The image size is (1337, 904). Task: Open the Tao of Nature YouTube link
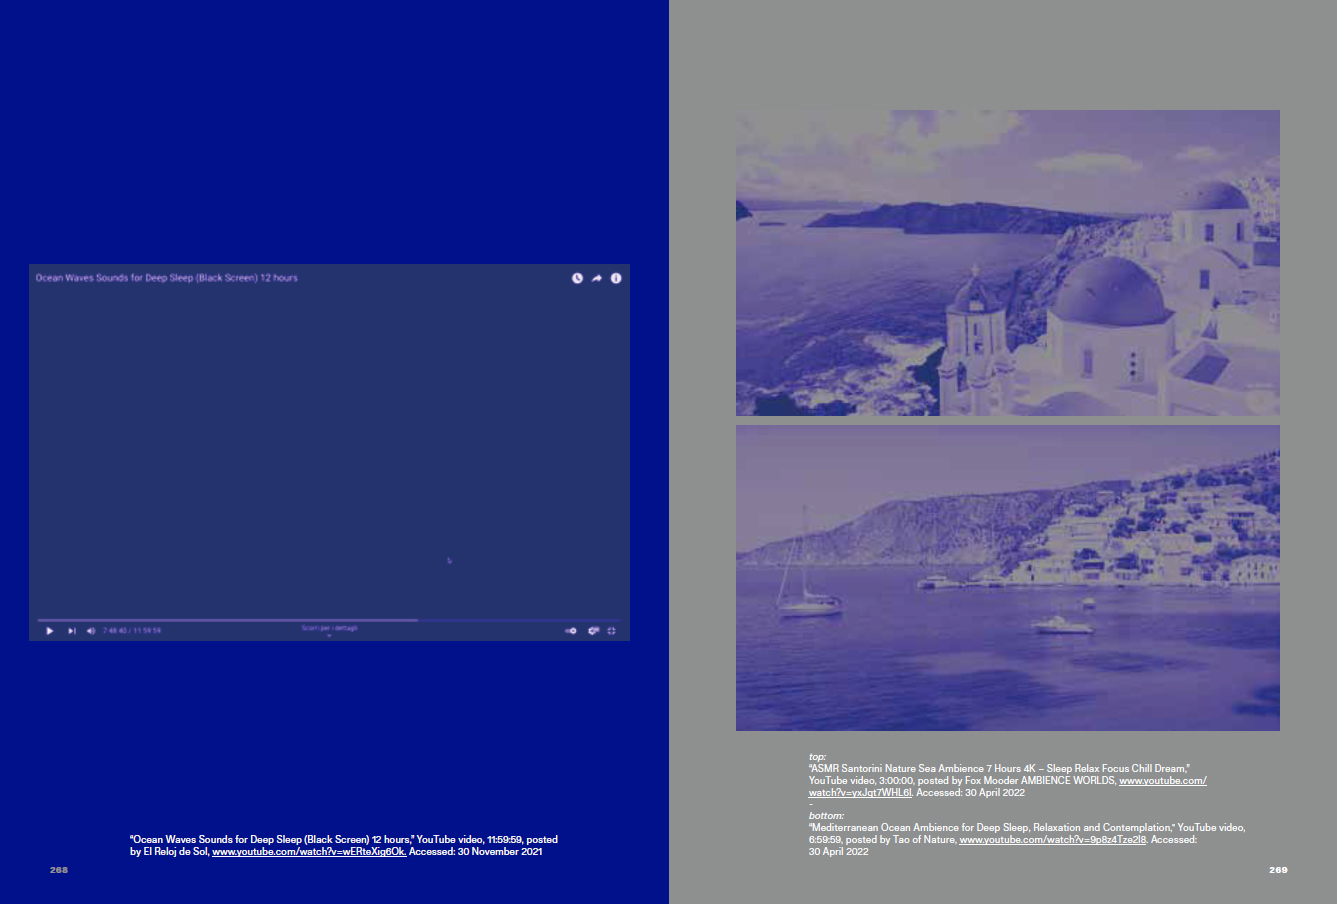(x=1052, y=840)
